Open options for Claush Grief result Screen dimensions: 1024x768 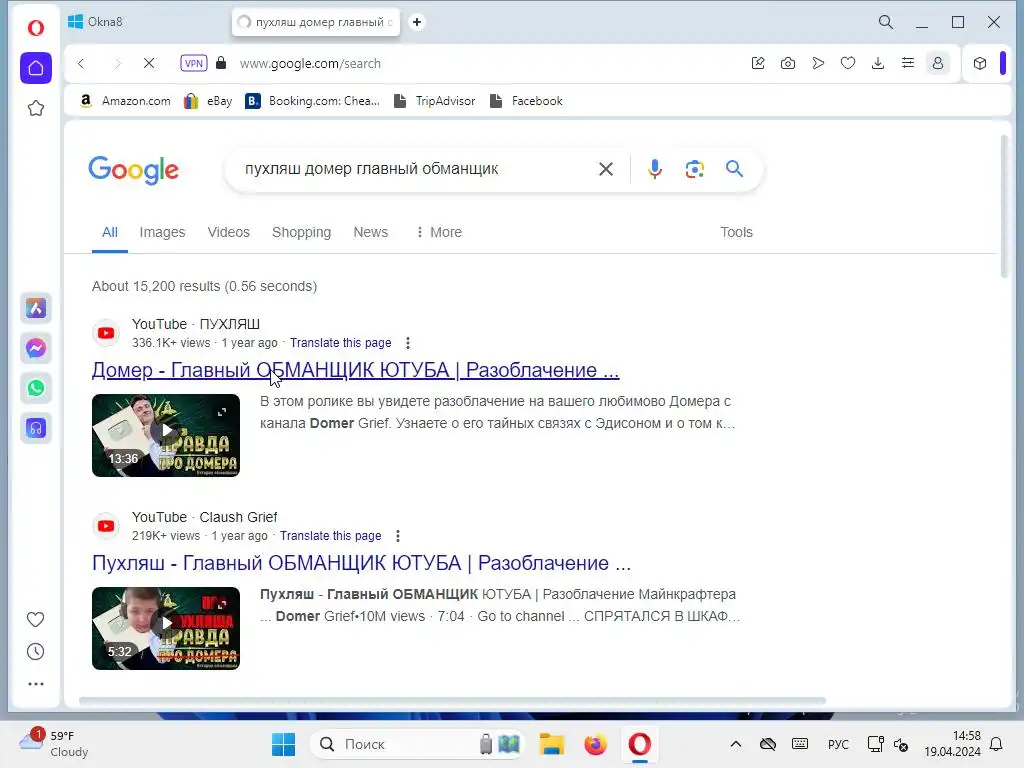coord(398,536)
